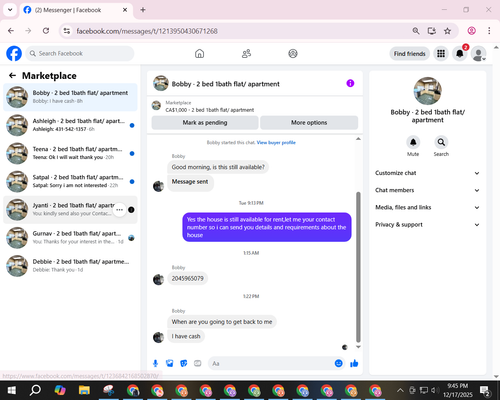
Task: Open the emoji picker icon
Action: point(338,363)
